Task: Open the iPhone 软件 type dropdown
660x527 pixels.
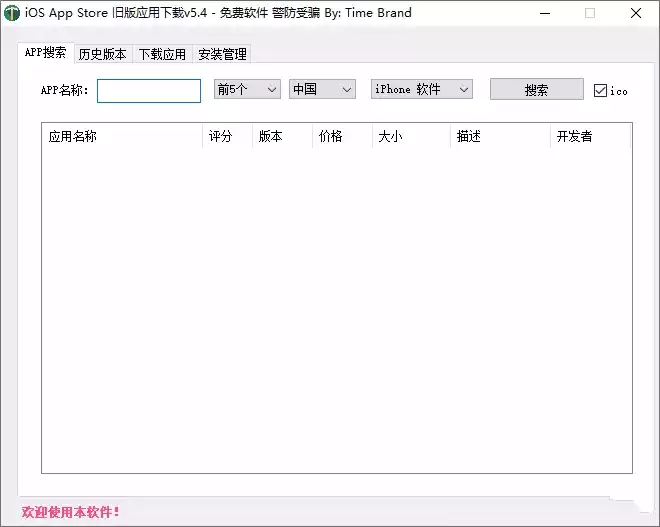Action: pyautogui.click(x=422, y=89)
